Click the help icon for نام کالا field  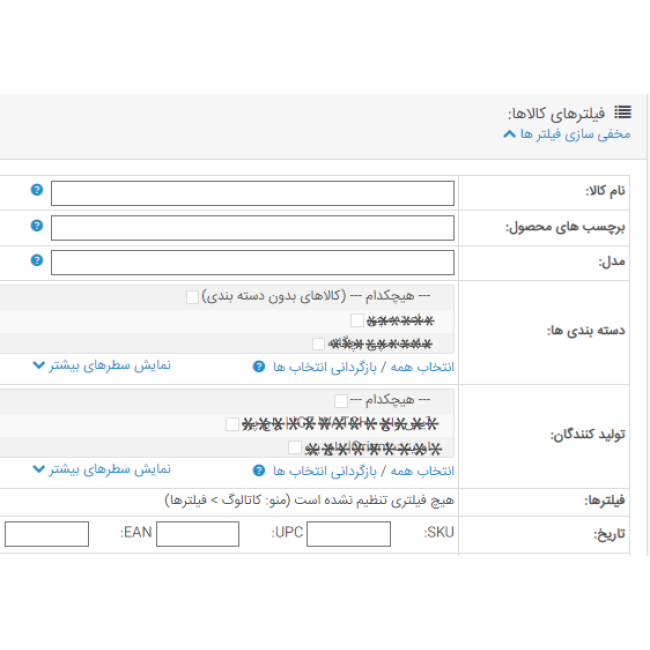pos(37,189)
